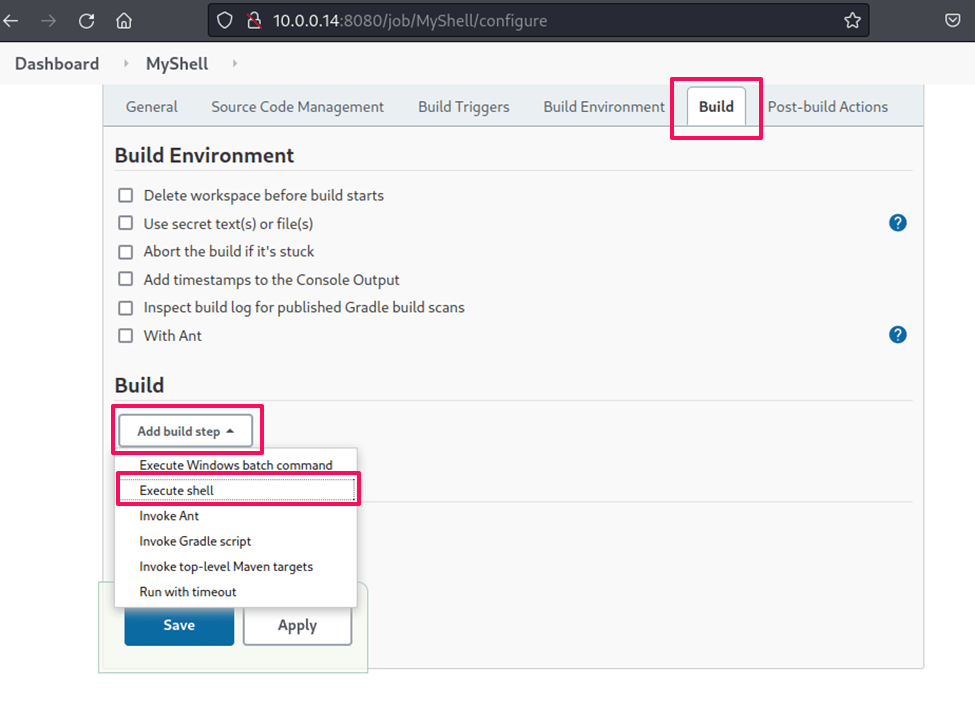Screen dimensions: 975x705
Task: Bookmark the page using the star icon
Action: 851,20
